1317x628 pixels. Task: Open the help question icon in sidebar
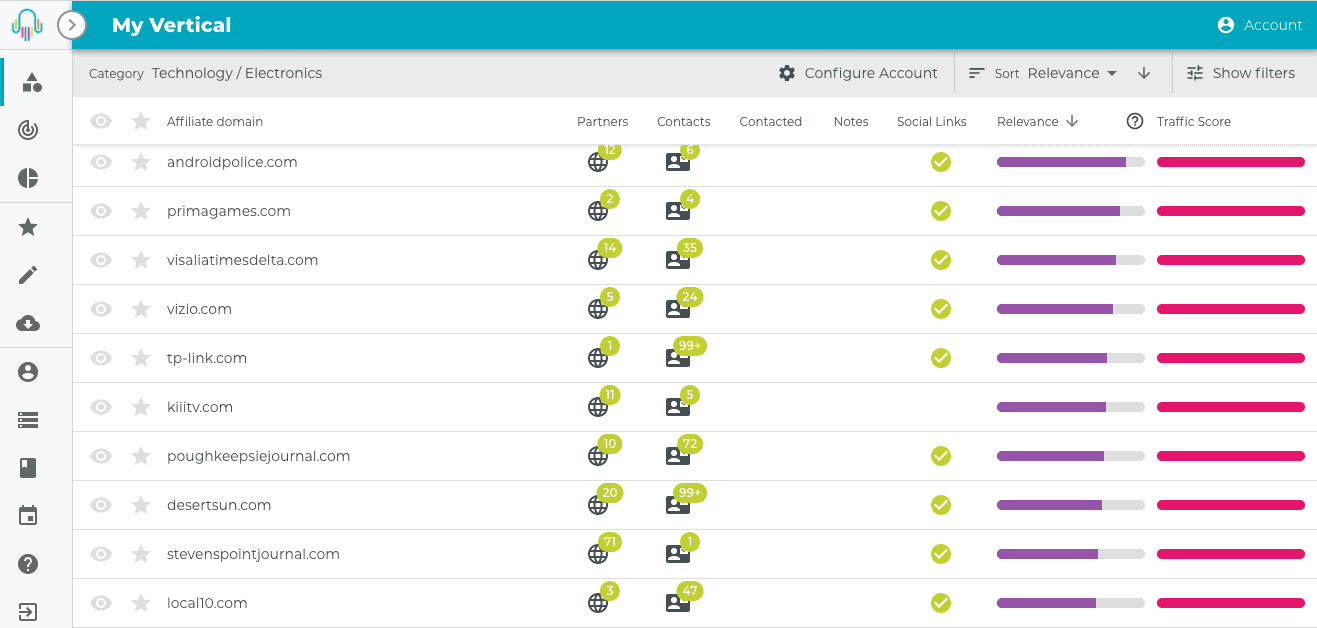pos(29,564)
